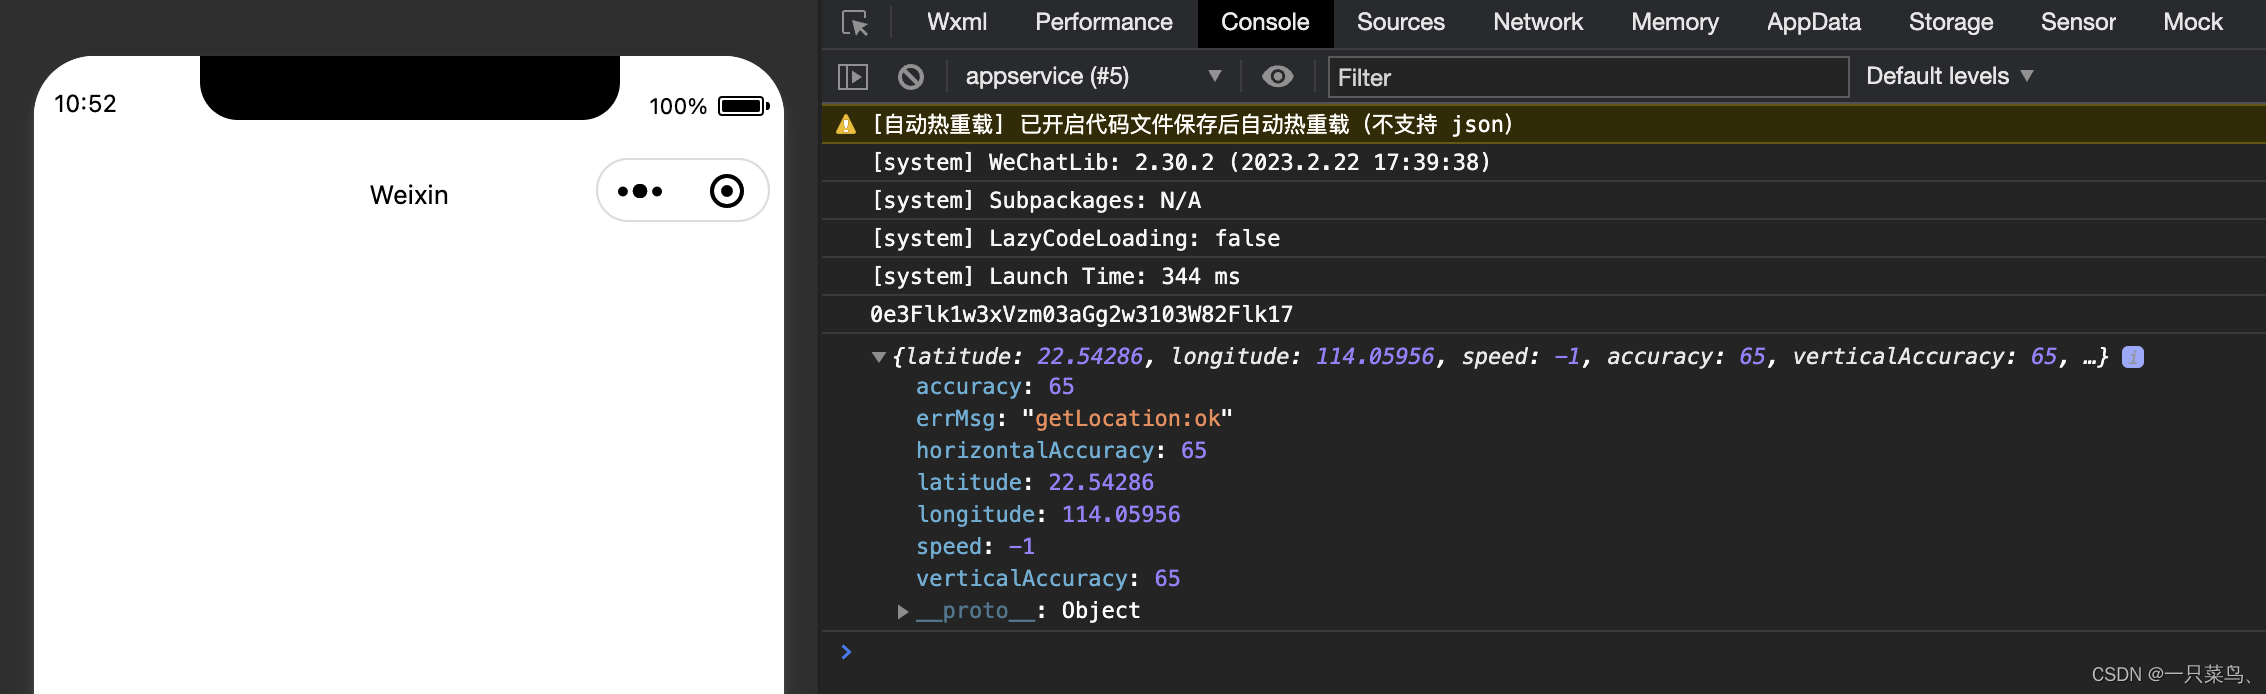The width and height of the screenshot is (2266, 694).
Task: Switch to the Memory tab
Action: click(x=1675, y=22)
